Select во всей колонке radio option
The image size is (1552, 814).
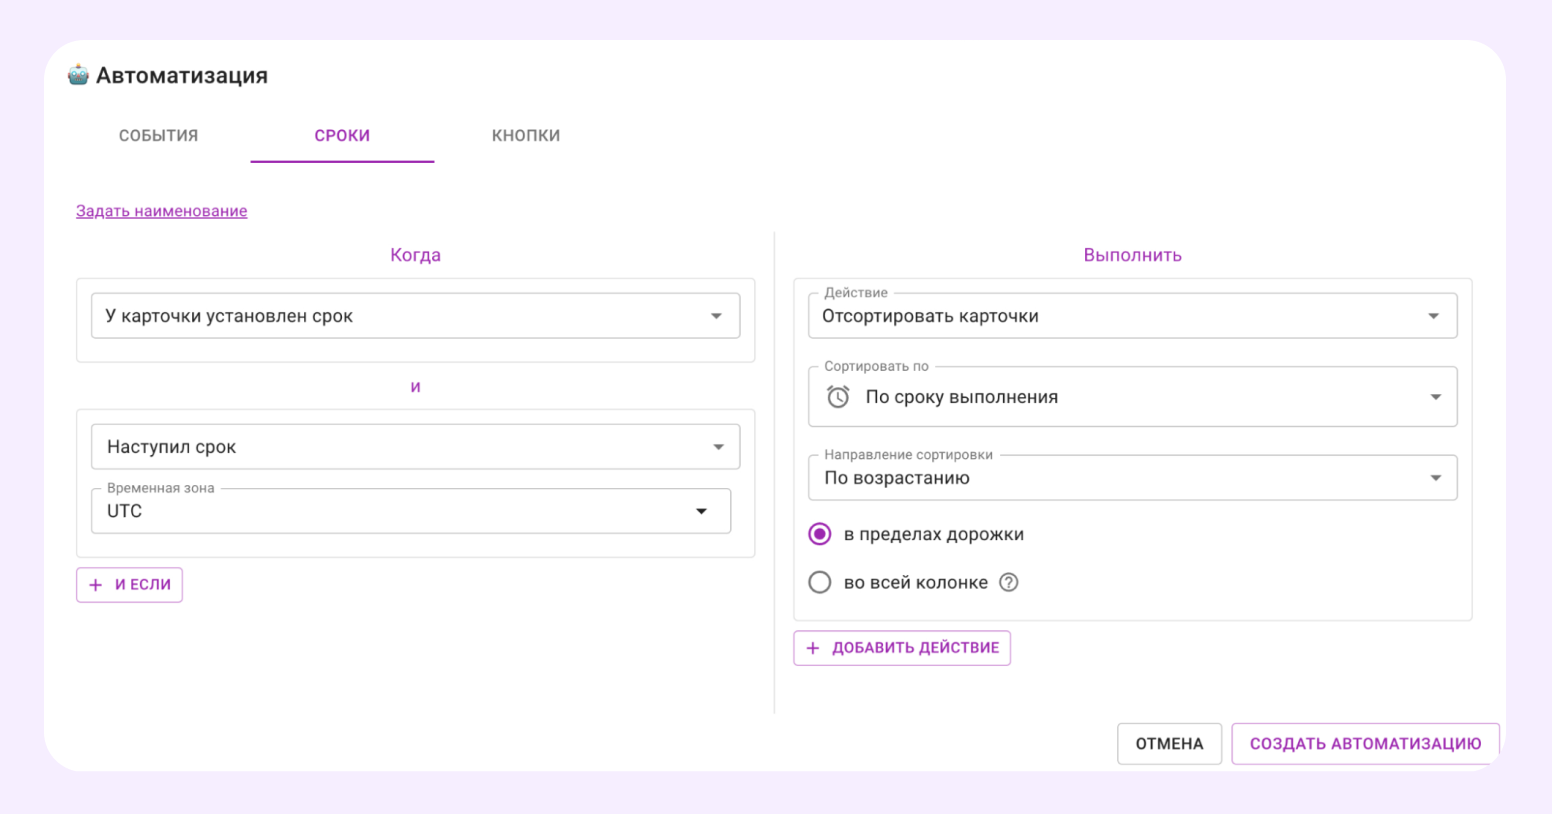click(x=820, y=582)
